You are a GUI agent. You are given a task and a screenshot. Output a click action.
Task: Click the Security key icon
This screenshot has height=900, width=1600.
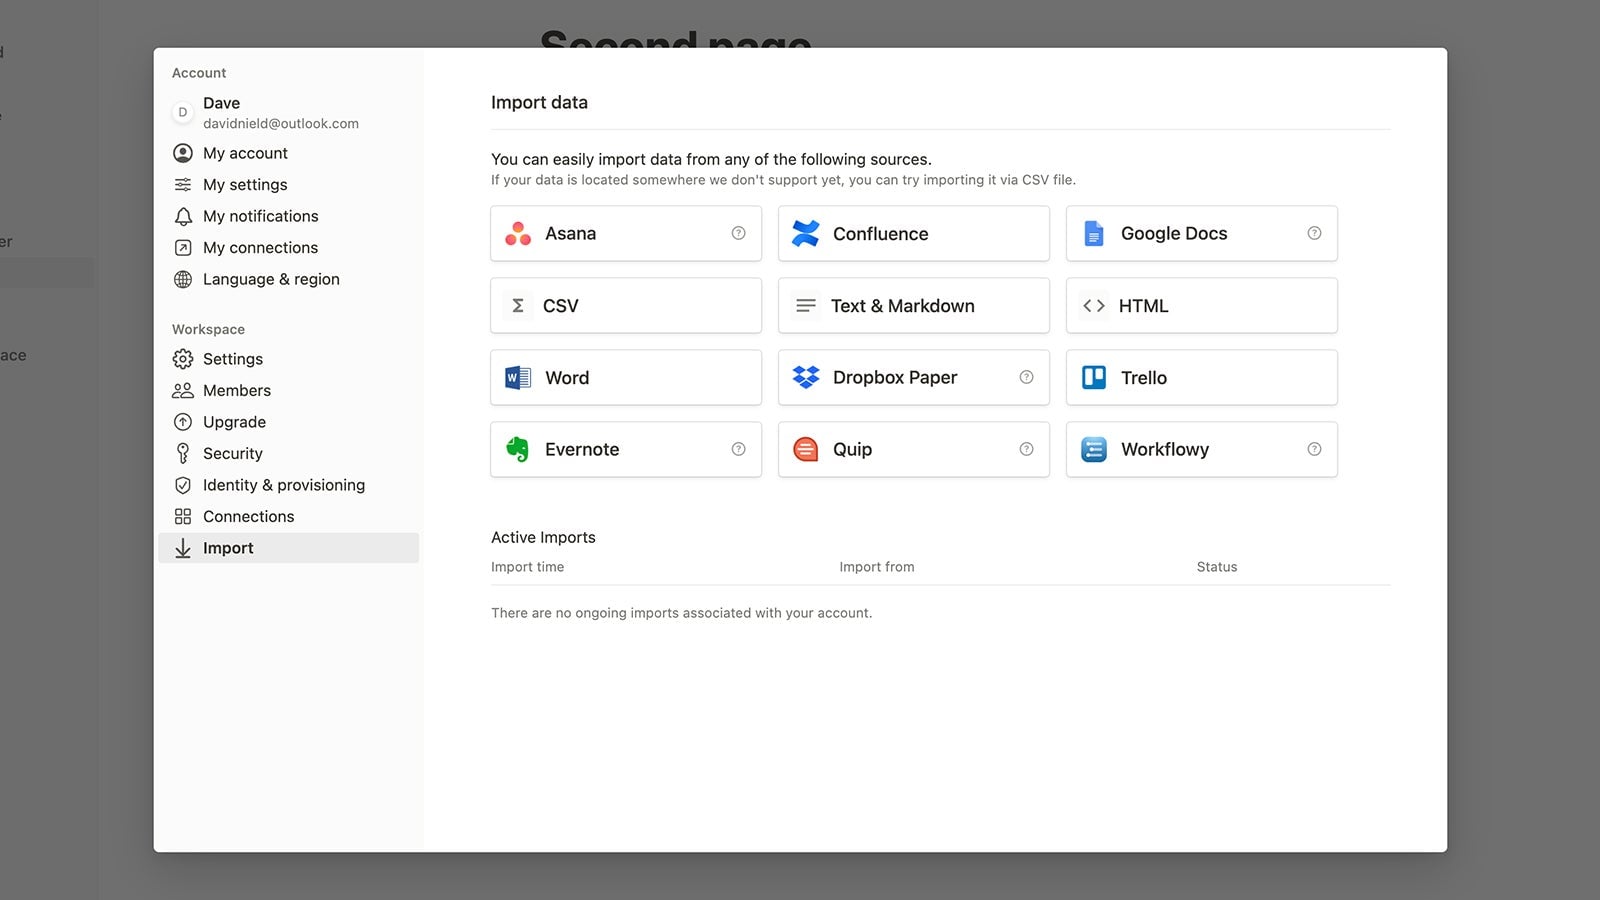[183, 454]
